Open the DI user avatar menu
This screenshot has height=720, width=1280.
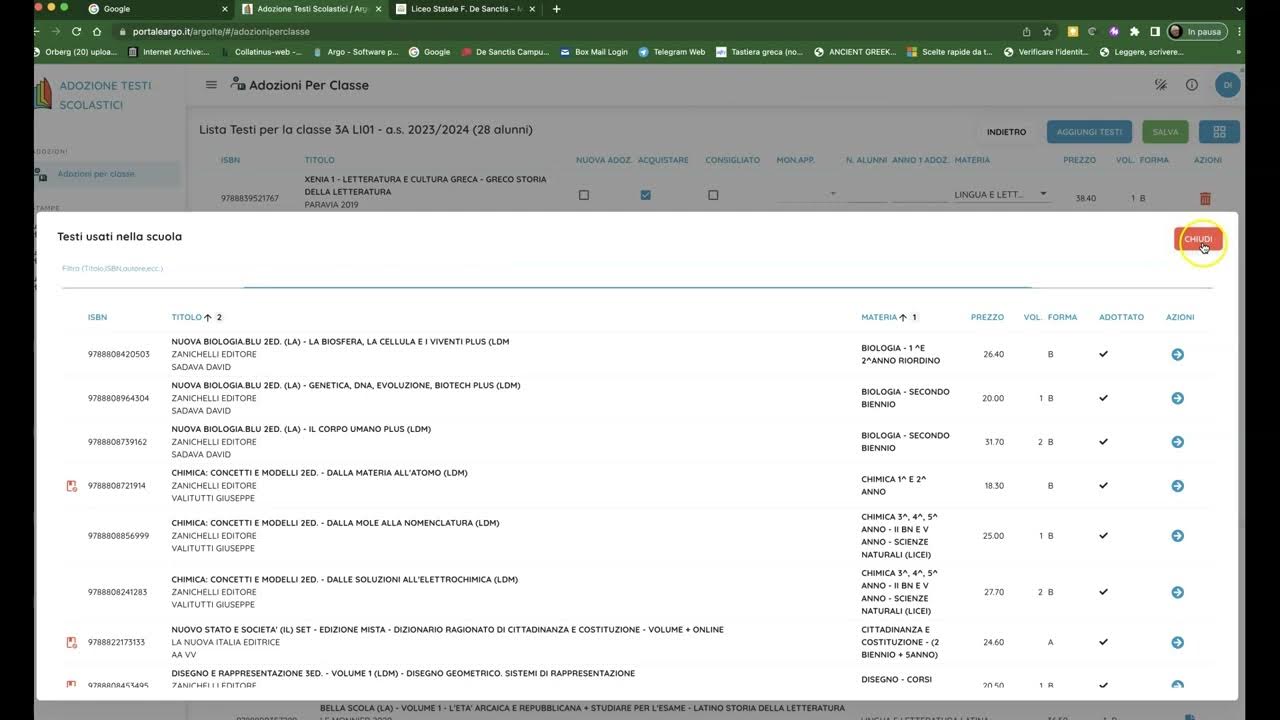click(1227, 85)
